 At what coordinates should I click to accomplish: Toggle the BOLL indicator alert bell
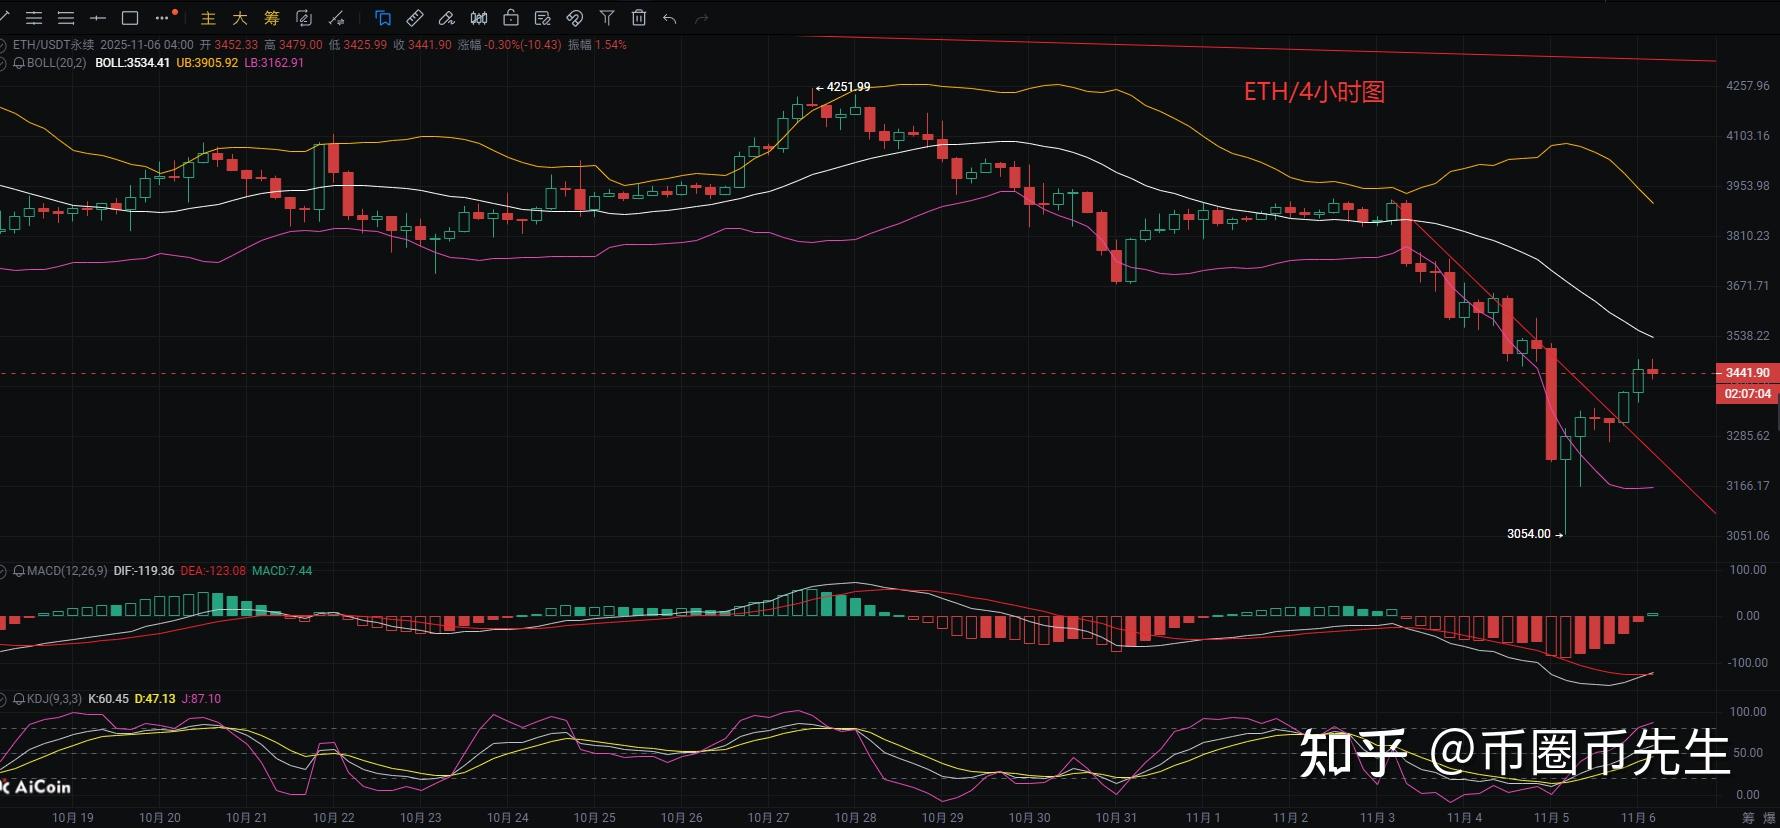point(19,63)
